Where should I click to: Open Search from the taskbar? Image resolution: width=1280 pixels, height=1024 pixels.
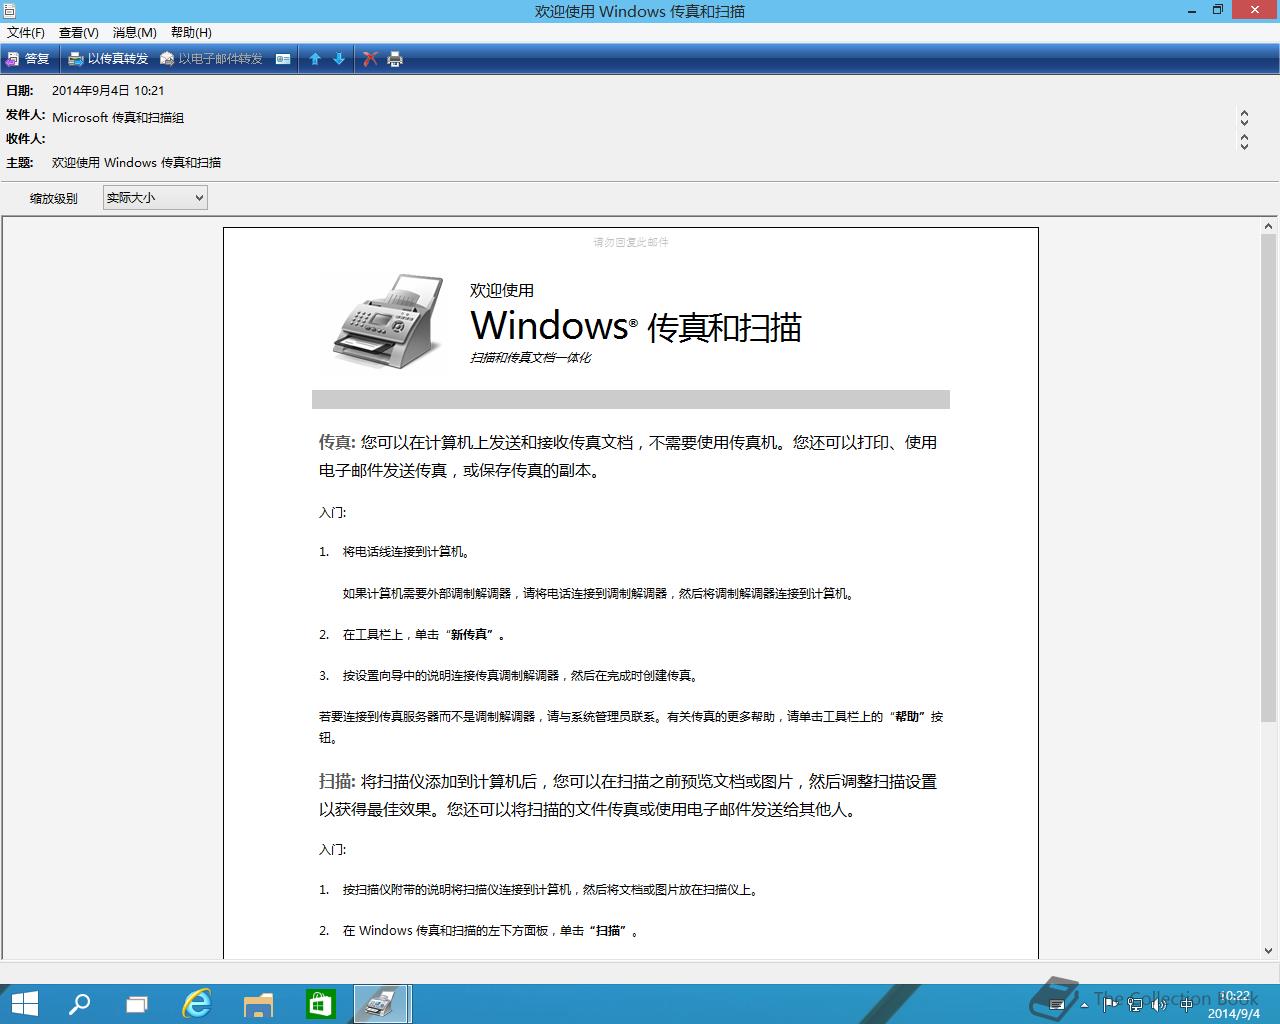pyautogui.click(x=79, y=1004)
